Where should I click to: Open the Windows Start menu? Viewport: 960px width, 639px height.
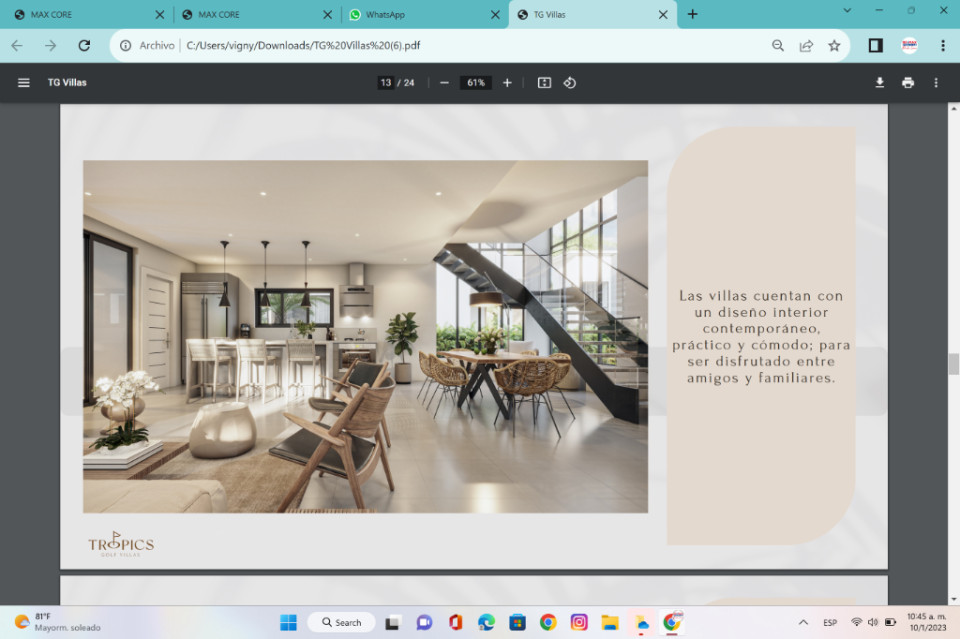point(288,622)
